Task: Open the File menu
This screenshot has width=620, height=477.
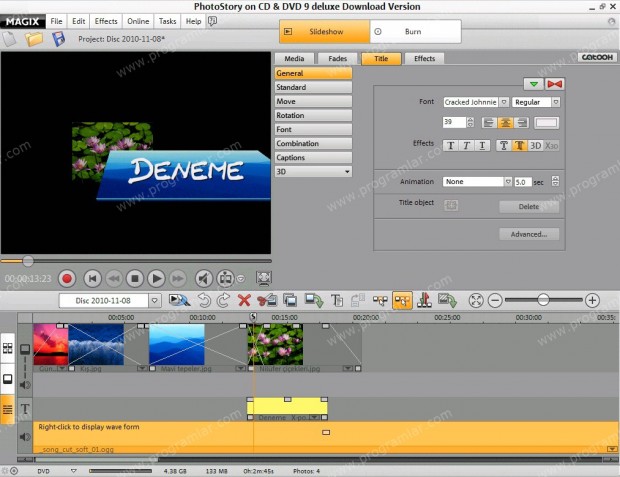Action: (x=56, y=21)
